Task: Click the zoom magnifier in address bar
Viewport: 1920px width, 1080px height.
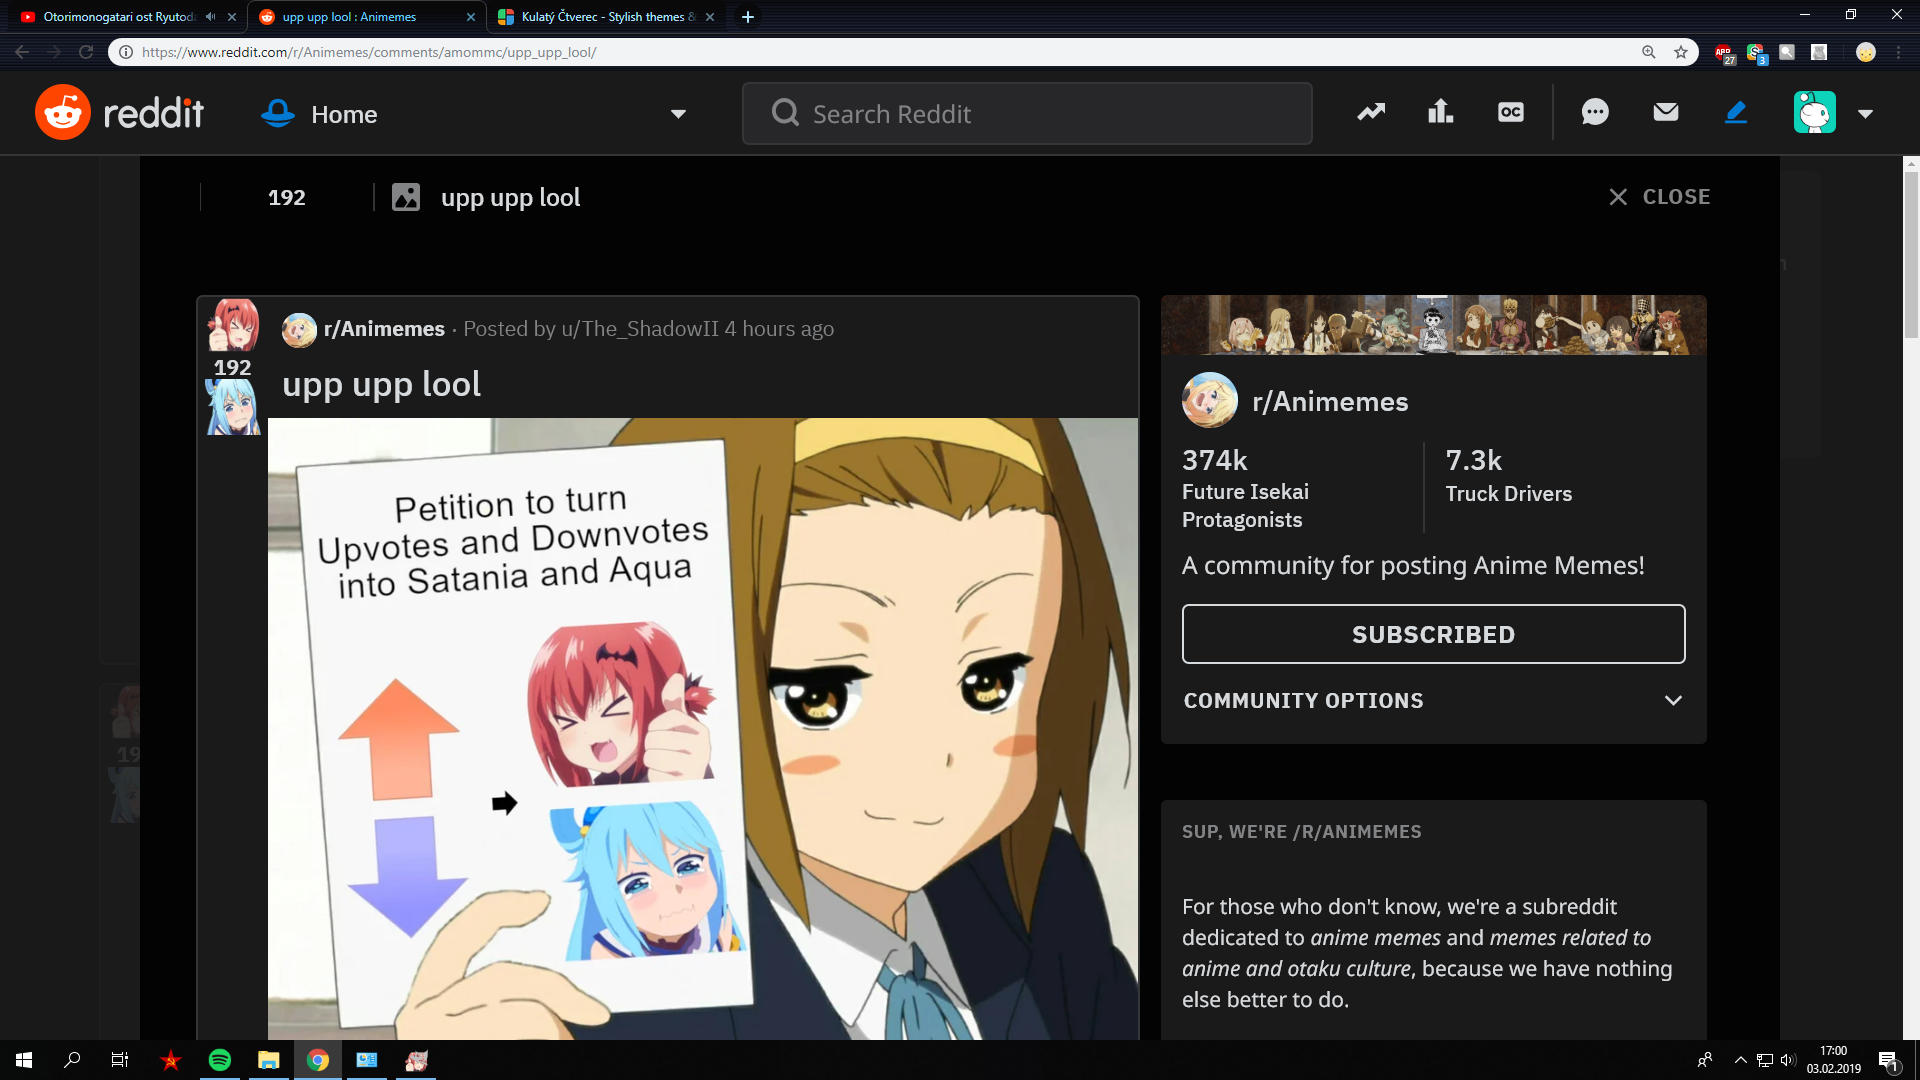Action: point(1649,52)
